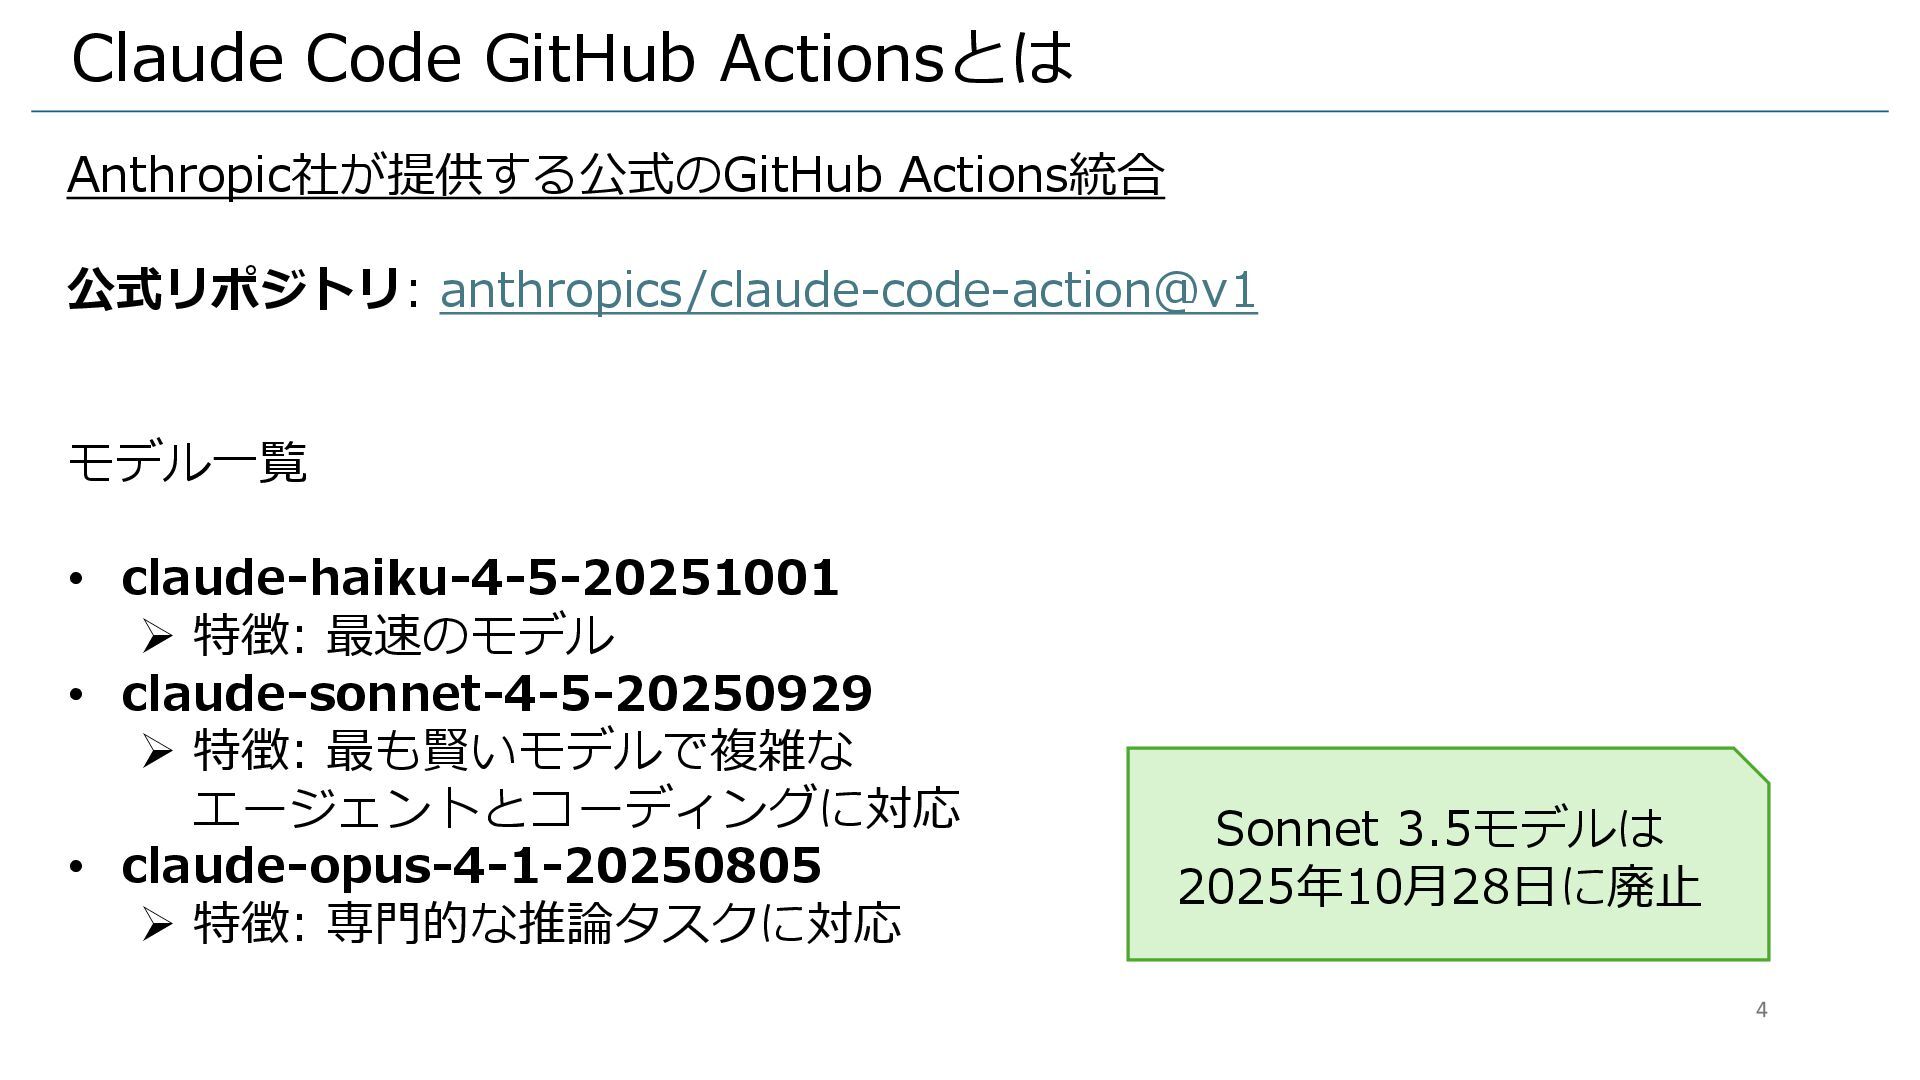The height and width of the screenshot is (1080, 1920).
Task: Select the モデル一覧 heading text
Action: point(186,462)
